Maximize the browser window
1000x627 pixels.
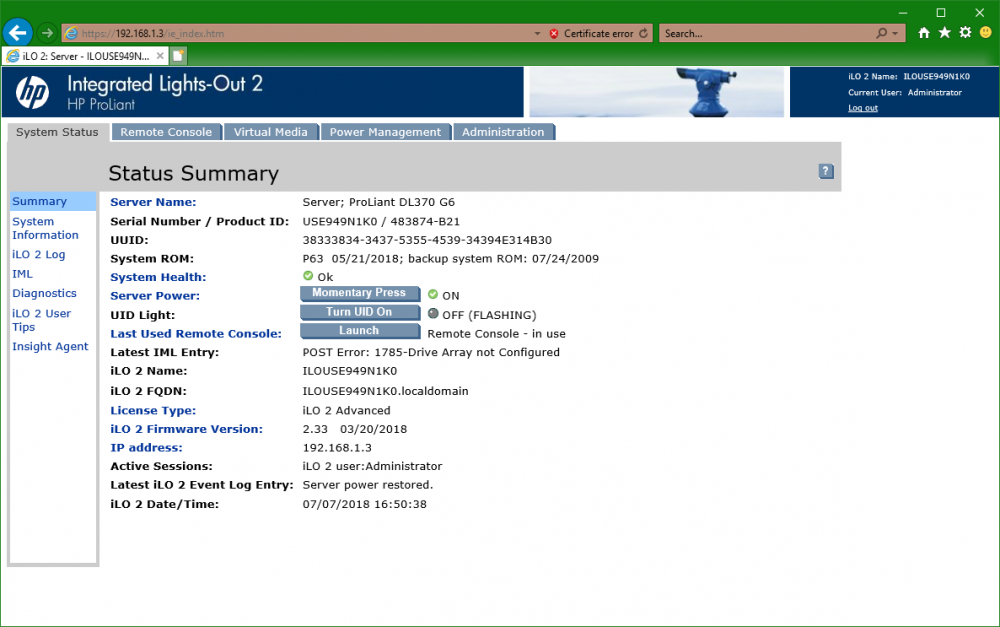tap(941, 12)
